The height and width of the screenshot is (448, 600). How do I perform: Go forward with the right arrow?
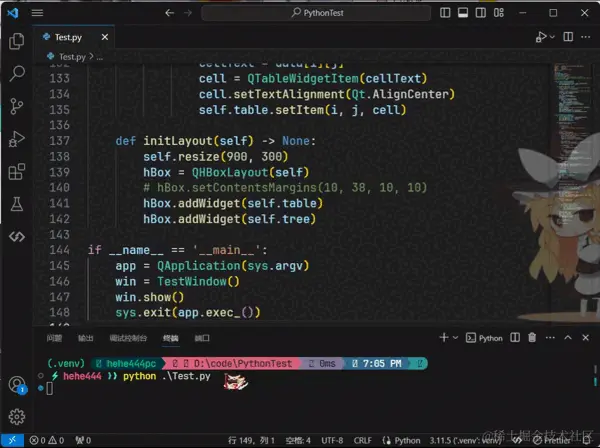pyautogui.click(x=188, y=13)
